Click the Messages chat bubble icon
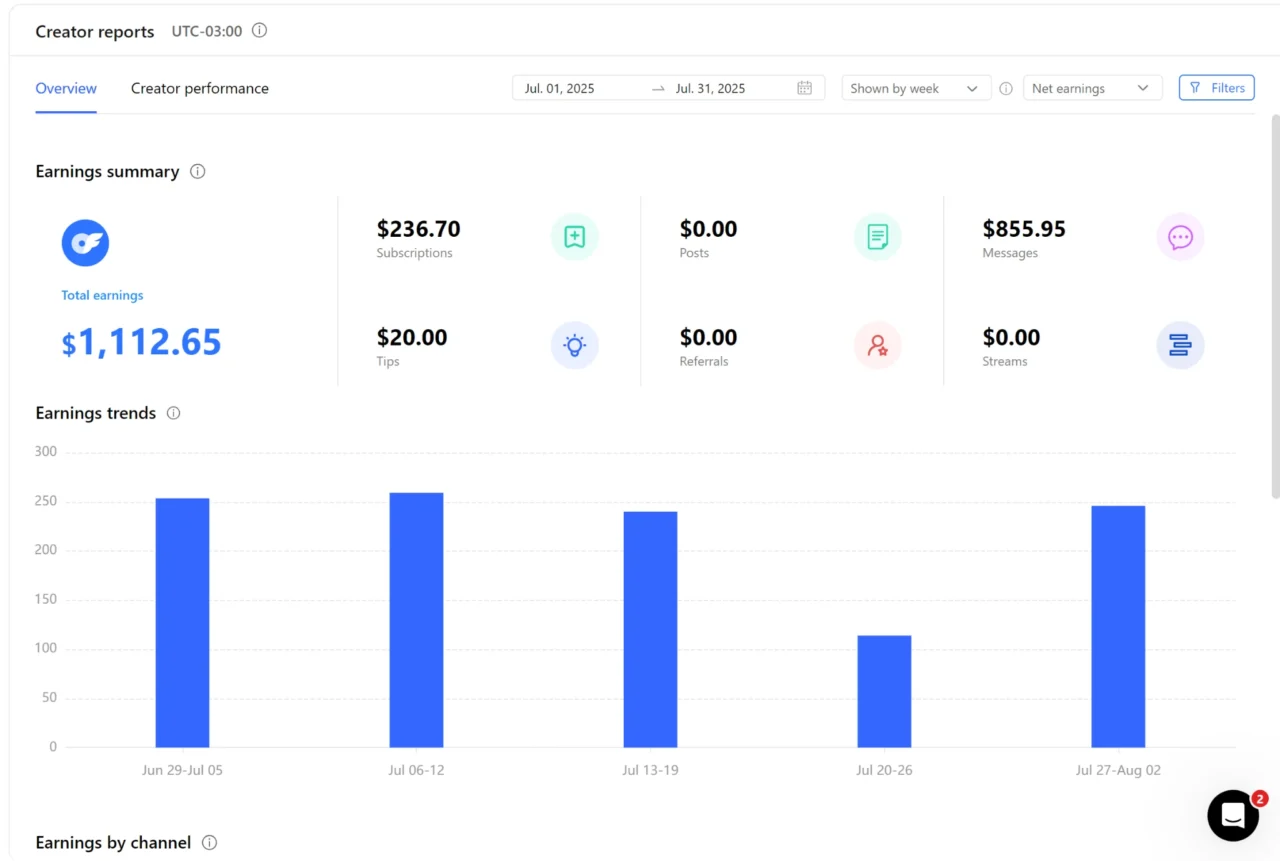 1180,237
